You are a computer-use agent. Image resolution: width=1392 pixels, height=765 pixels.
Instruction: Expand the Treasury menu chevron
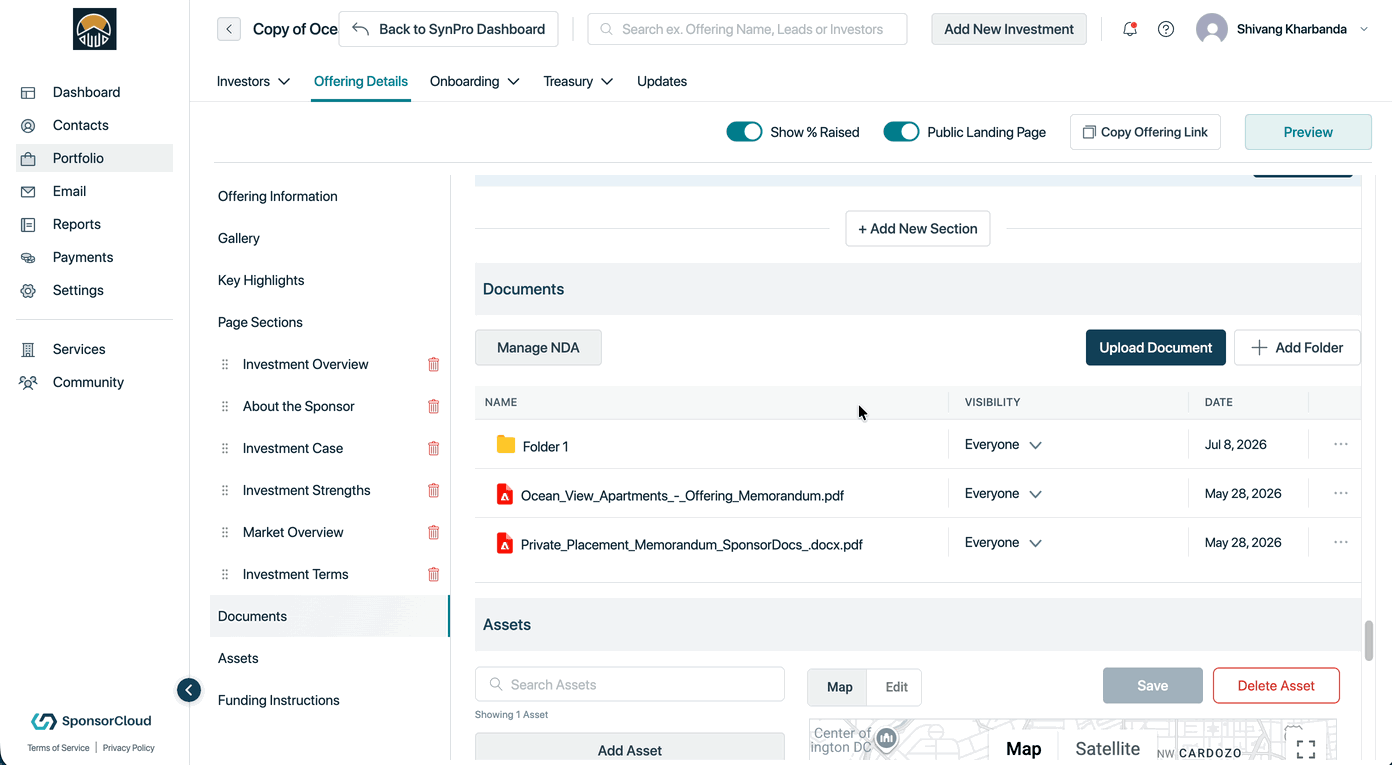click(607, 82)
